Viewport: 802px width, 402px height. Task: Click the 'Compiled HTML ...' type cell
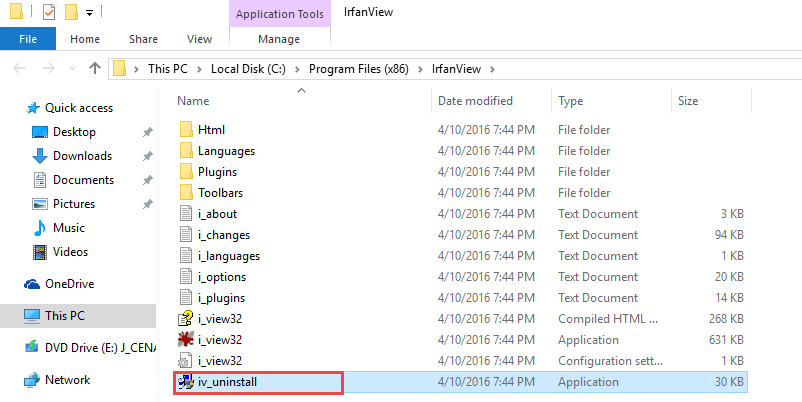click(608, 319)
